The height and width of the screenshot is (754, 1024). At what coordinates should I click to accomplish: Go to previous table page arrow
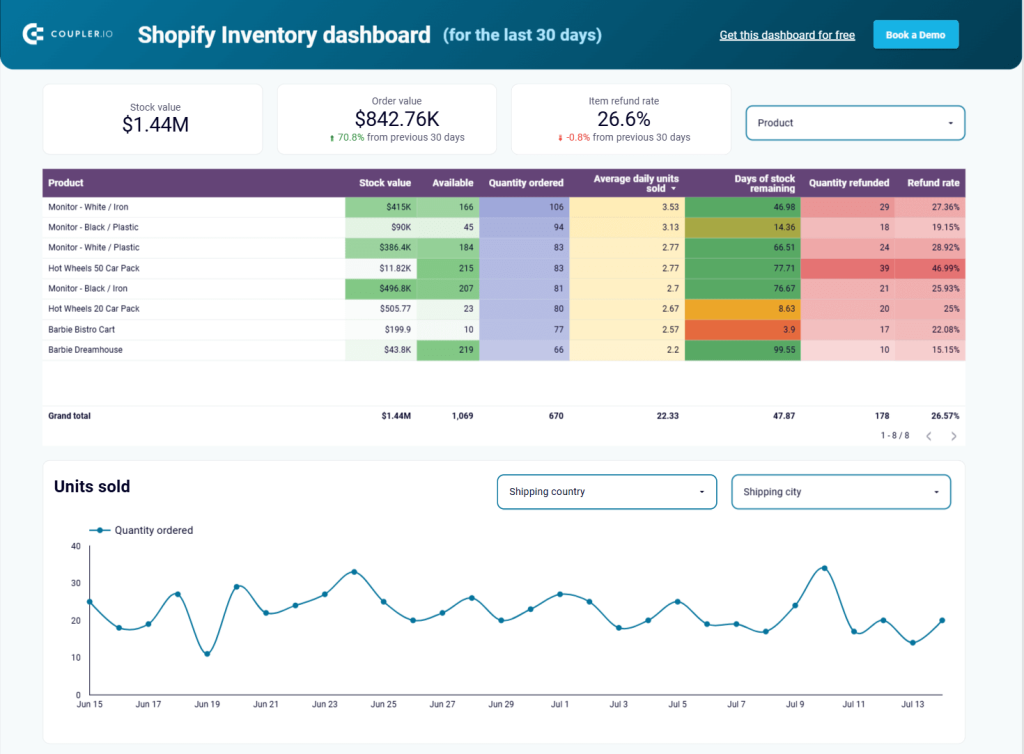pyautogui.click(x=929, y=436)
